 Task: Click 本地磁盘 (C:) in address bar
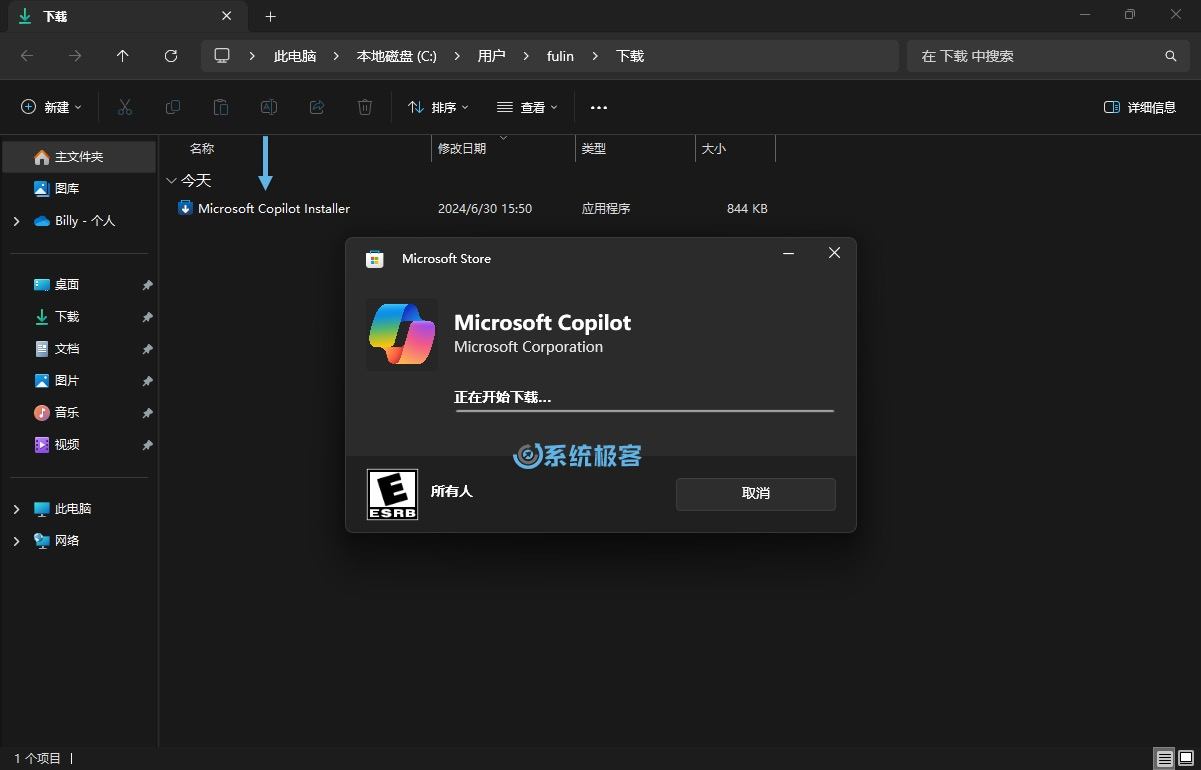click(x=397, y=56)
